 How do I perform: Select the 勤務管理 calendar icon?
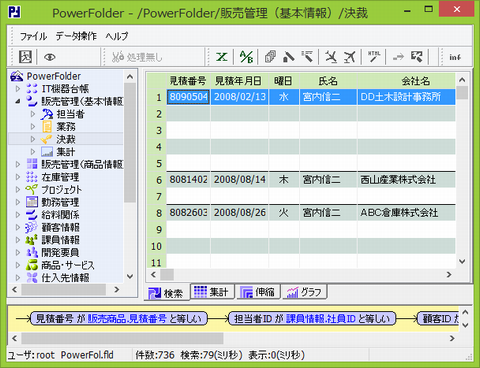coord(32,202)
